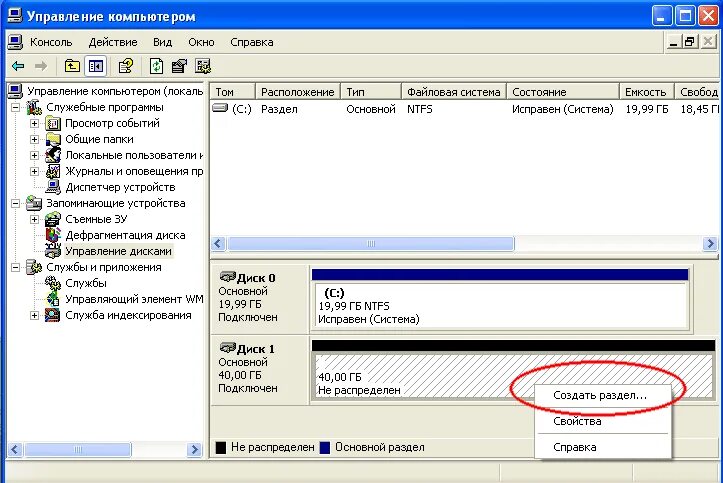The height and width of the screenshot is (483, 723).
Task: Select the Служба индексирования icon
Action: 53,315
